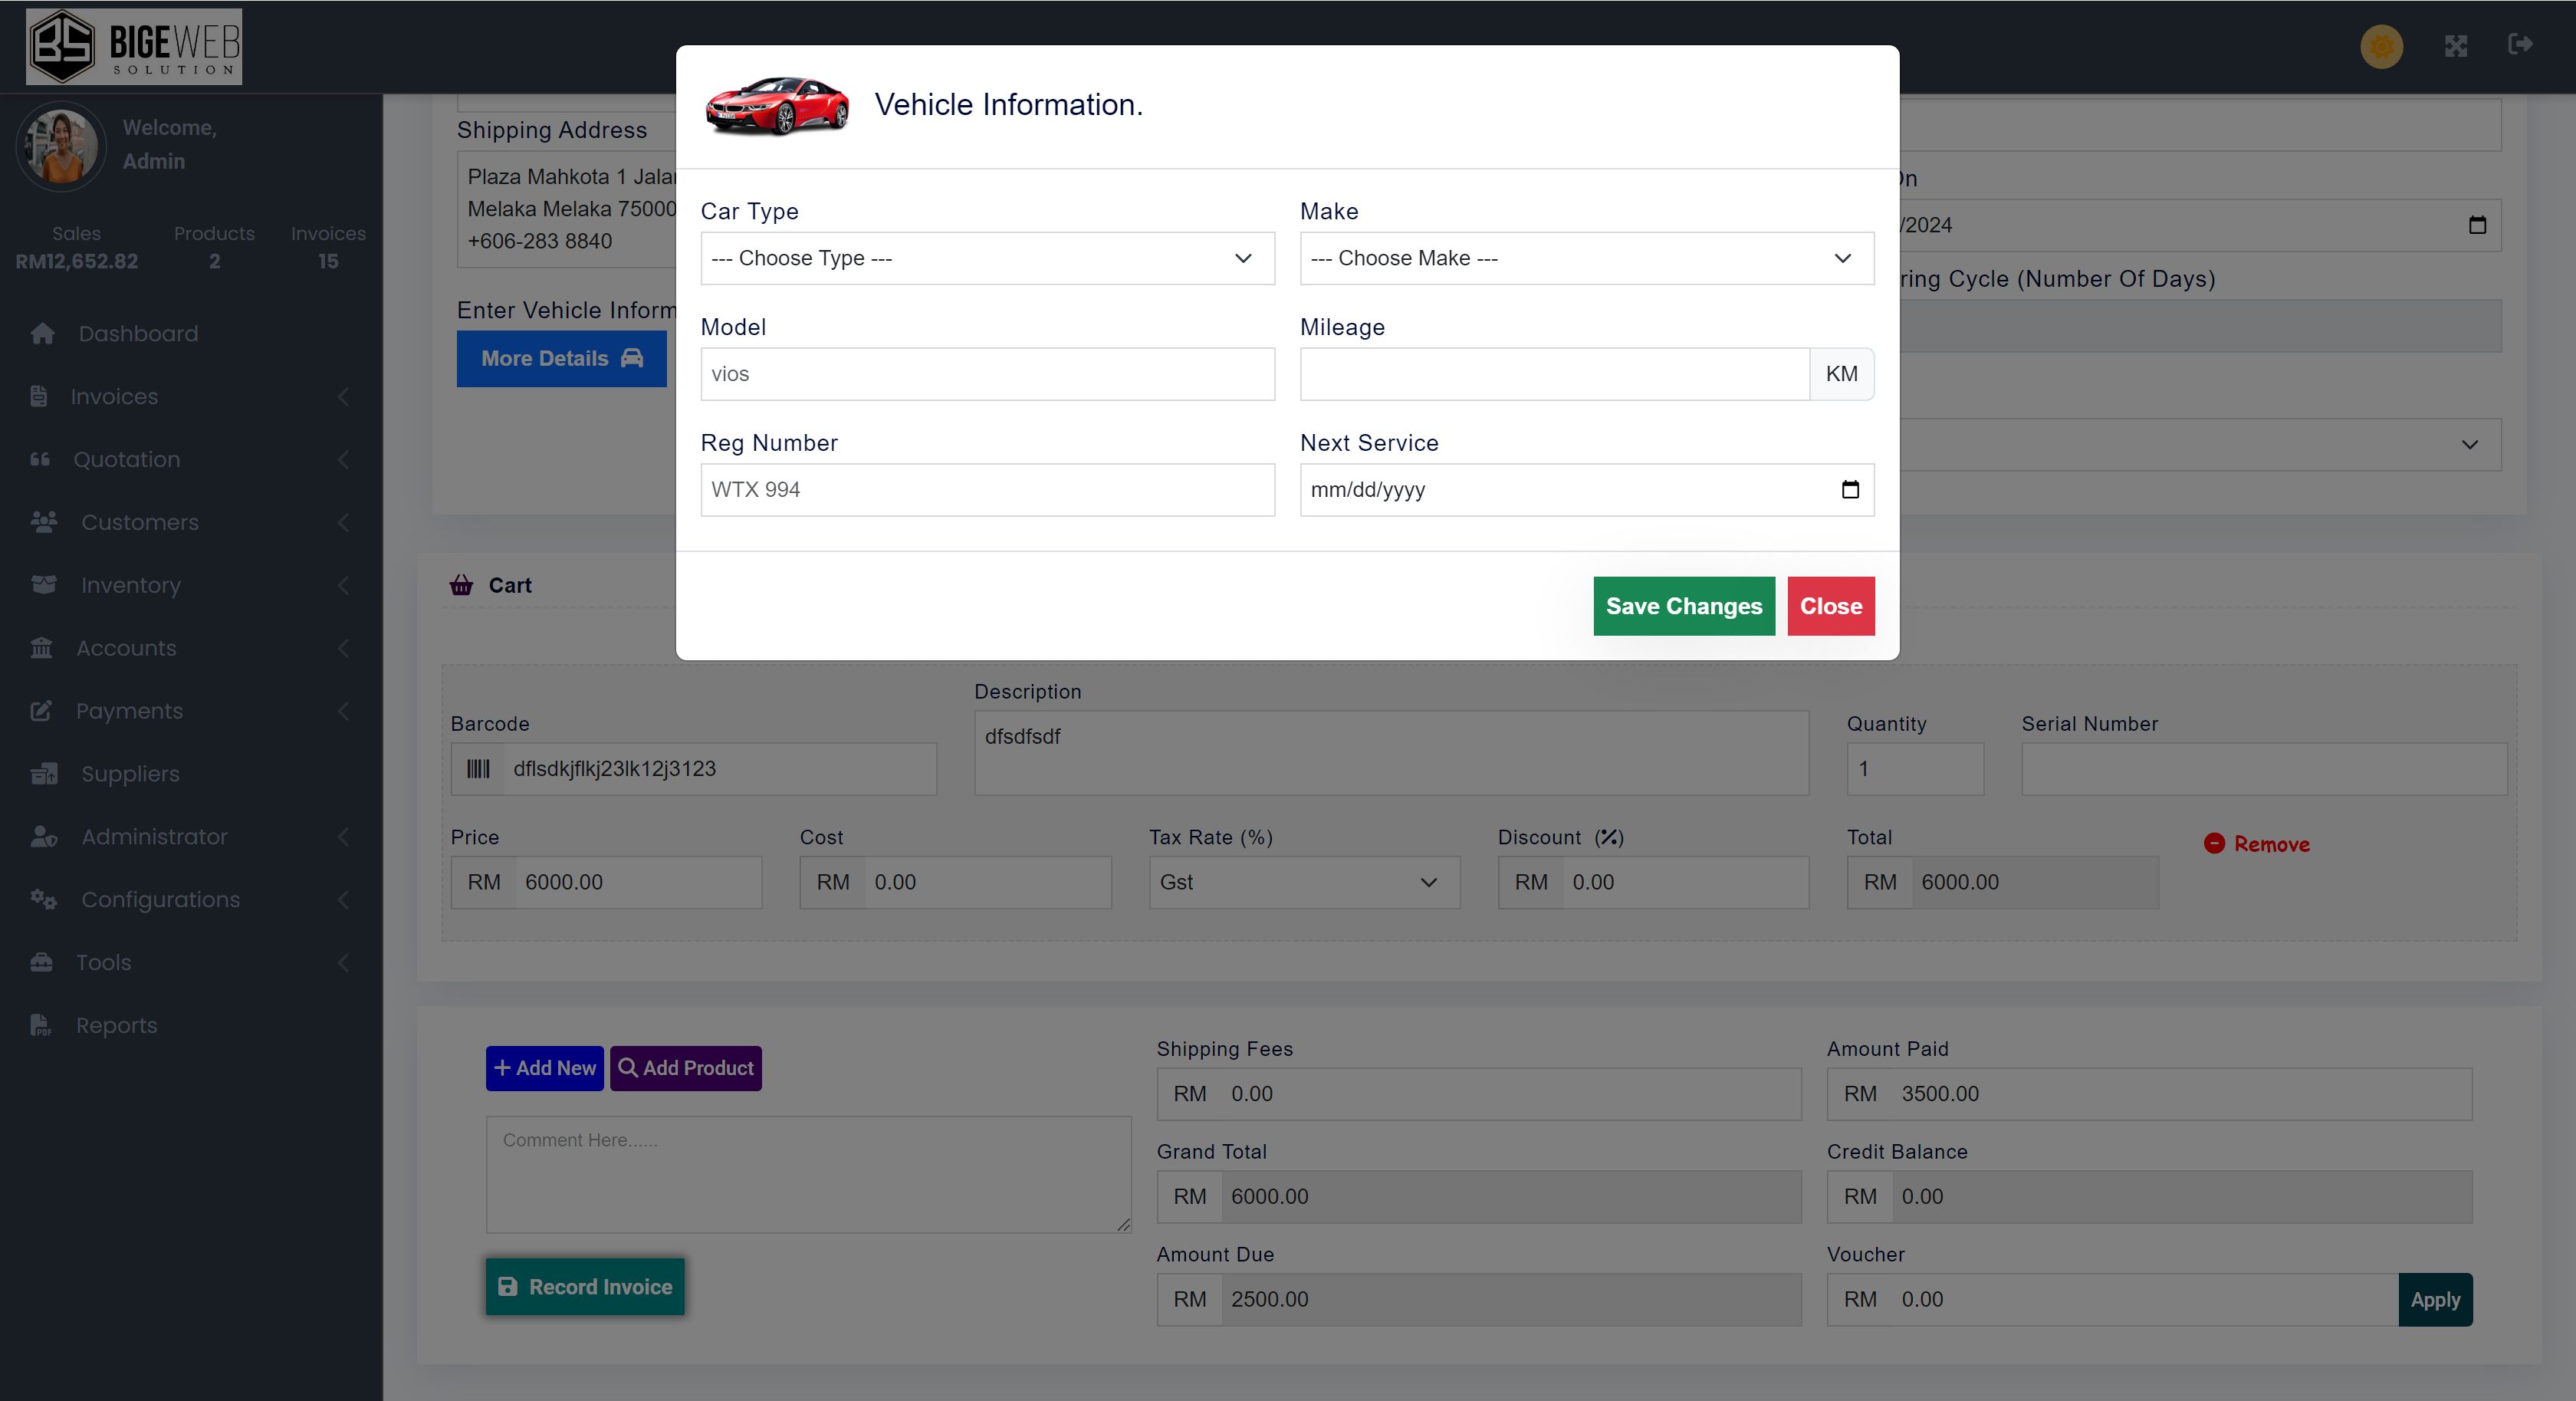This screenshot has width=2576, height=1401.
Task: Expand the Inventory menu chevron
Action: tap(343, 585)
